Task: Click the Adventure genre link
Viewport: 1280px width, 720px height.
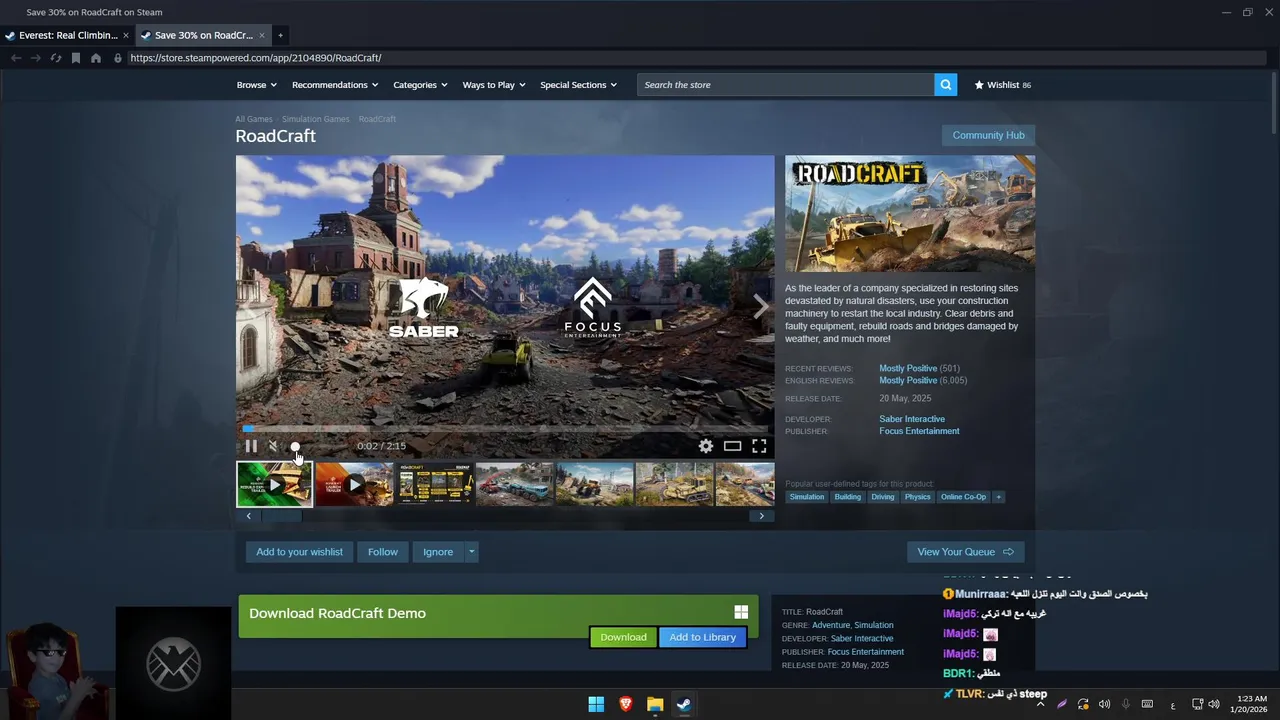Action: 831,625
